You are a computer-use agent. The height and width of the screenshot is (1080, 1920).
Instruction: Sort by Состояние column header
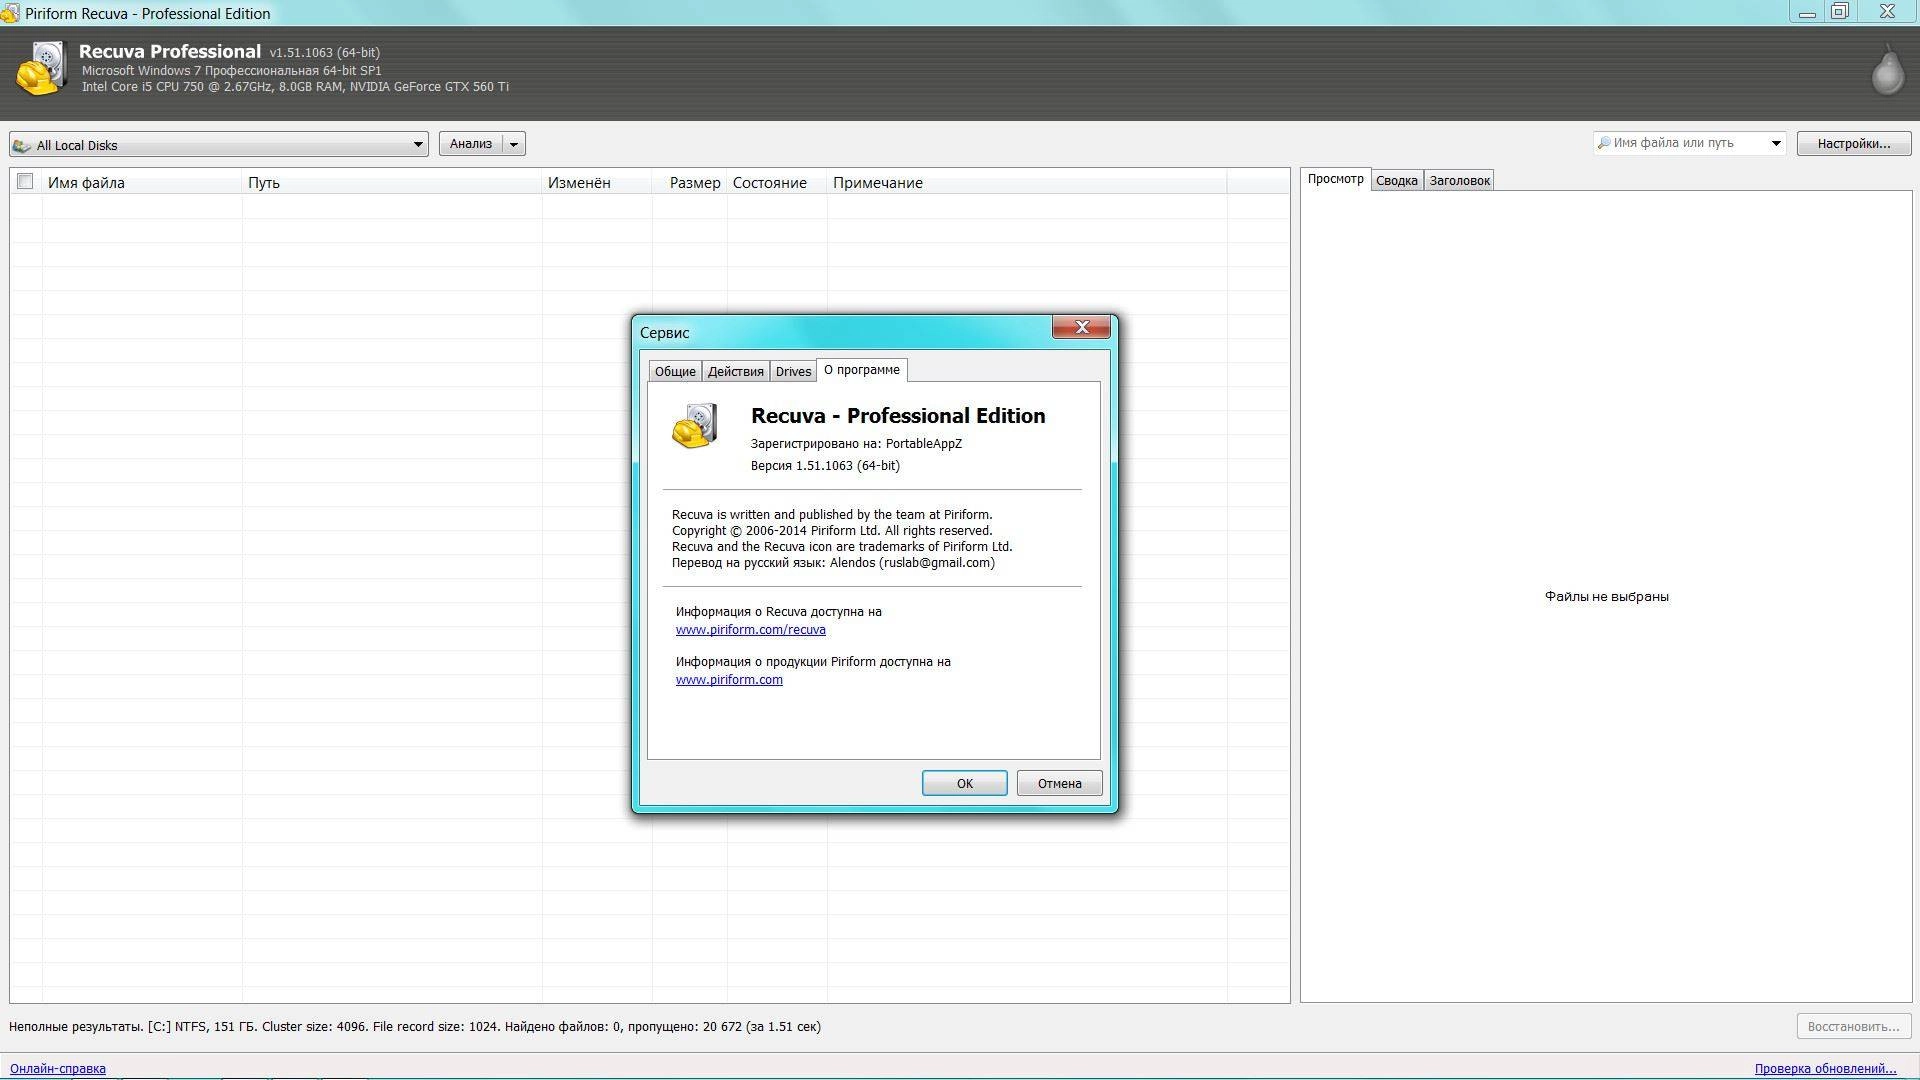coord(777,182)
